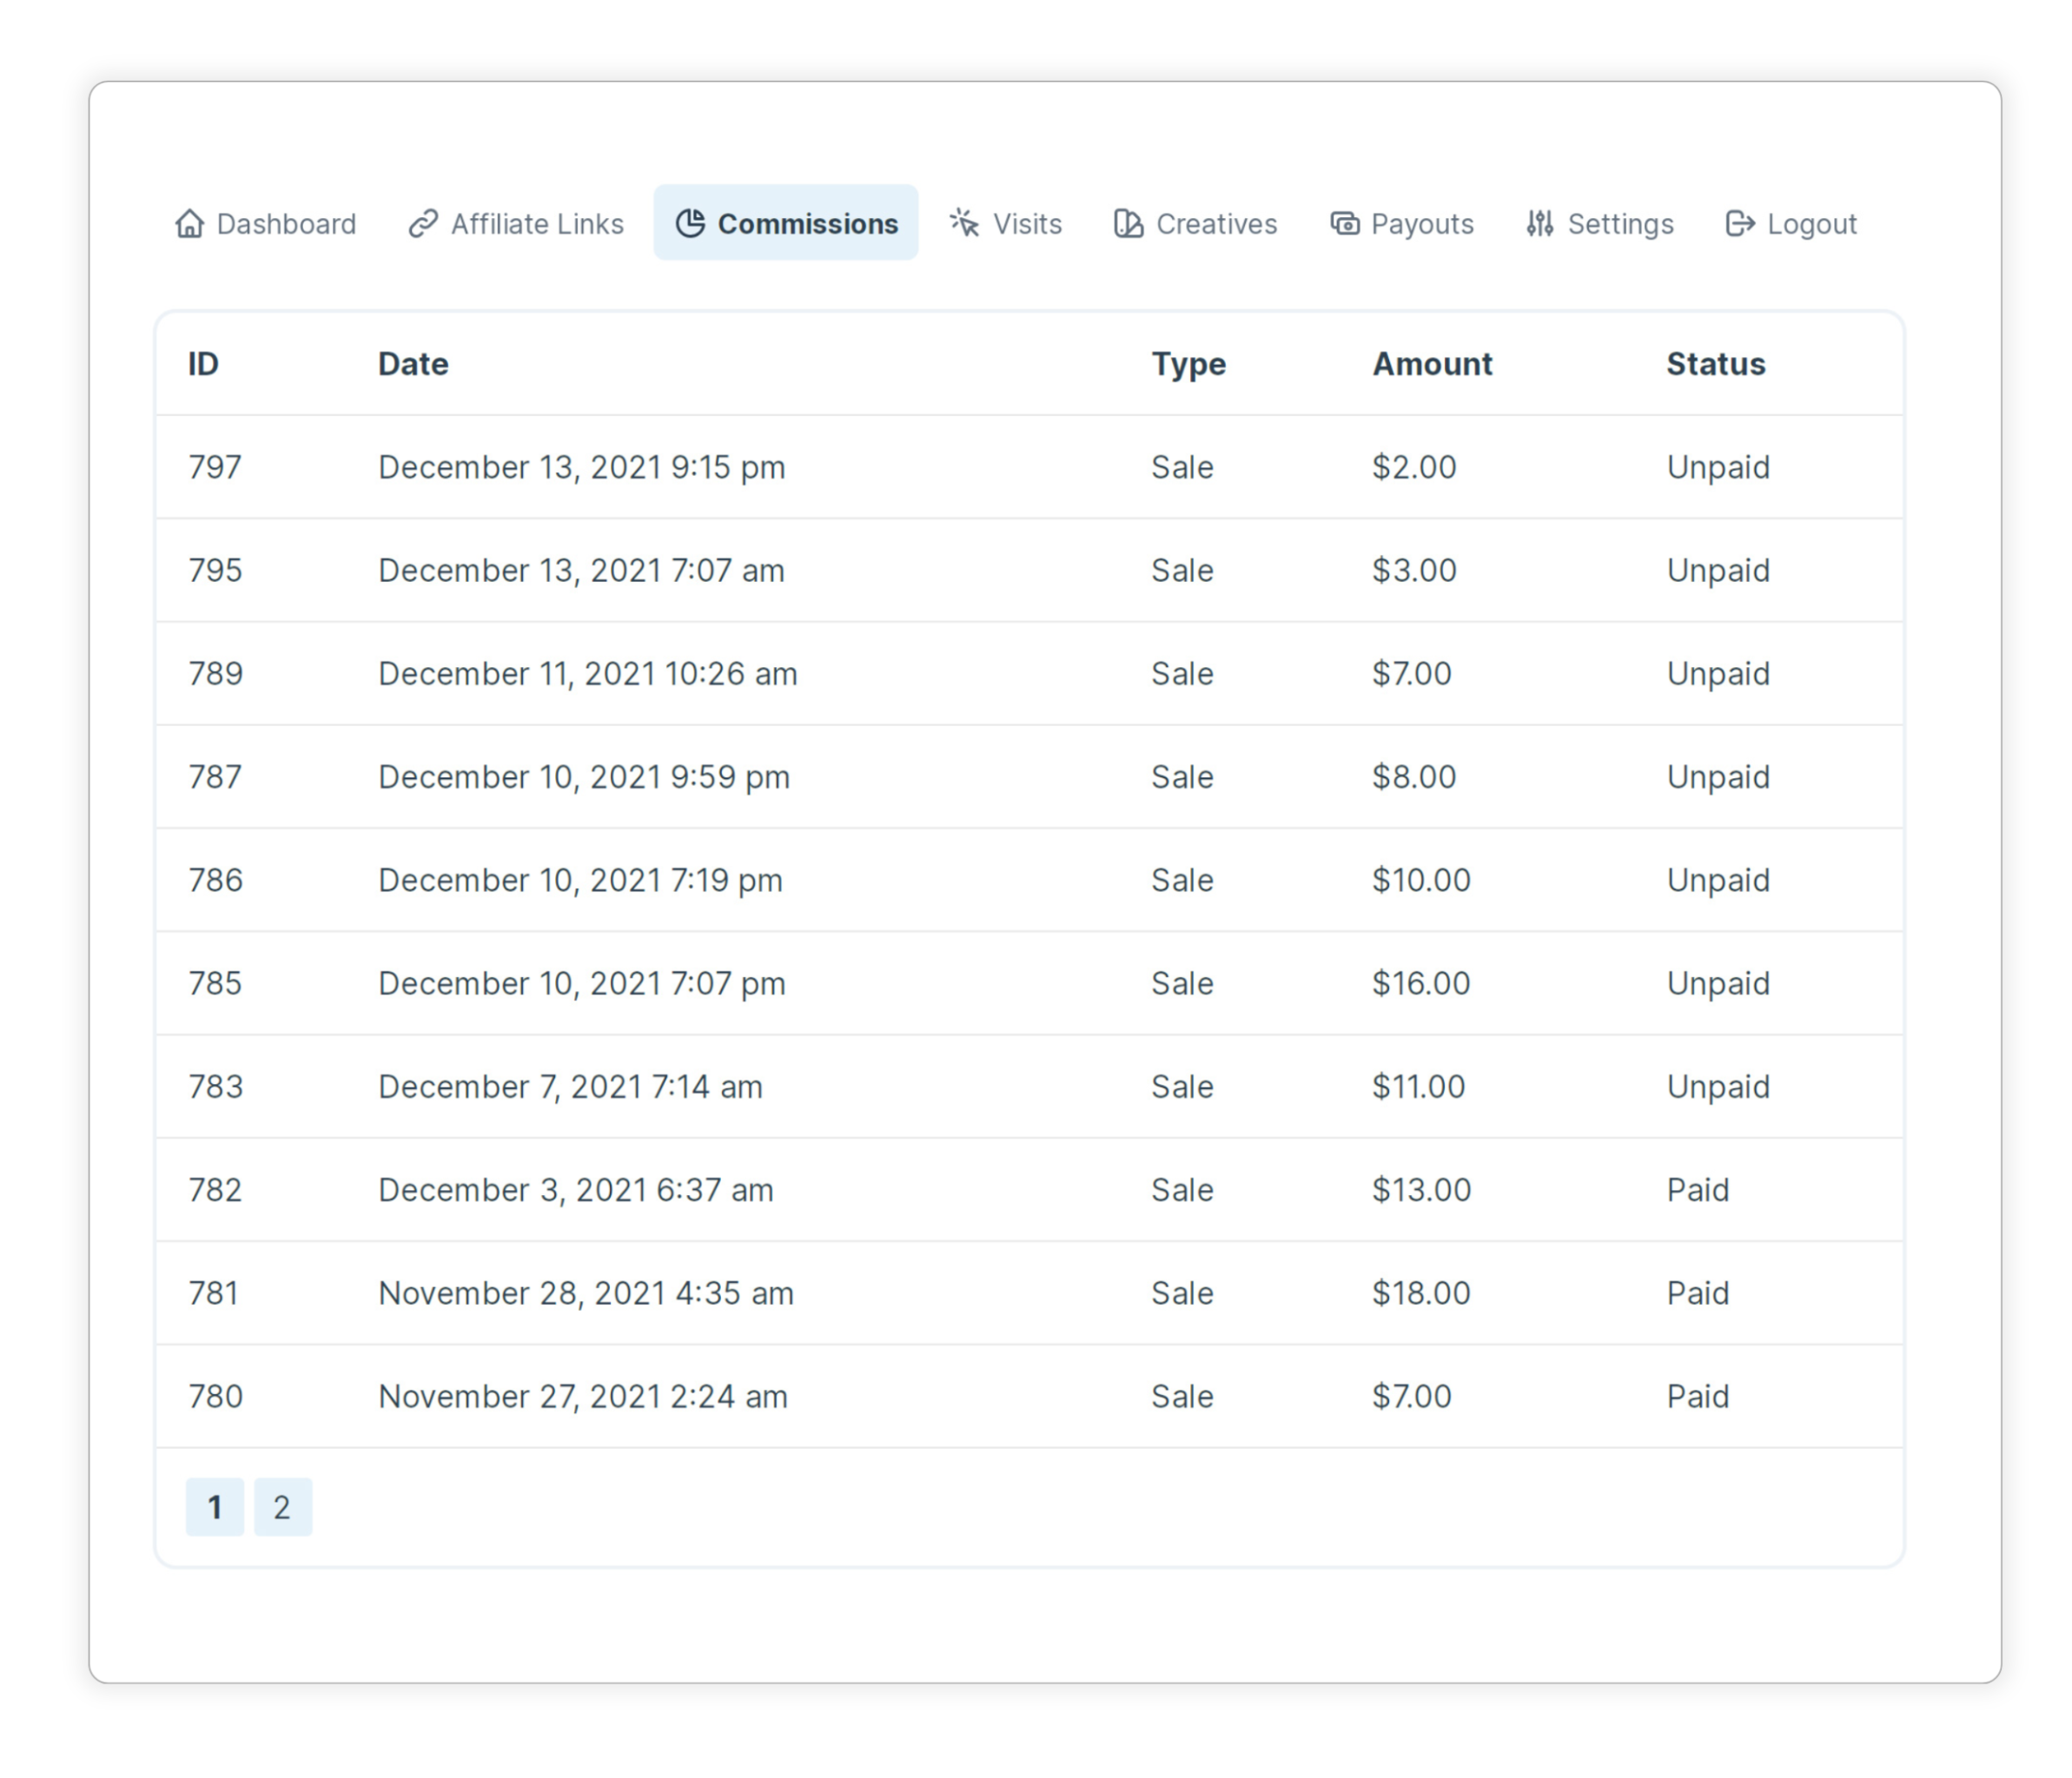This screenshot has height=1778, width=2072.
Task: Click Paid status of commission 782
Action: 1697,1190
